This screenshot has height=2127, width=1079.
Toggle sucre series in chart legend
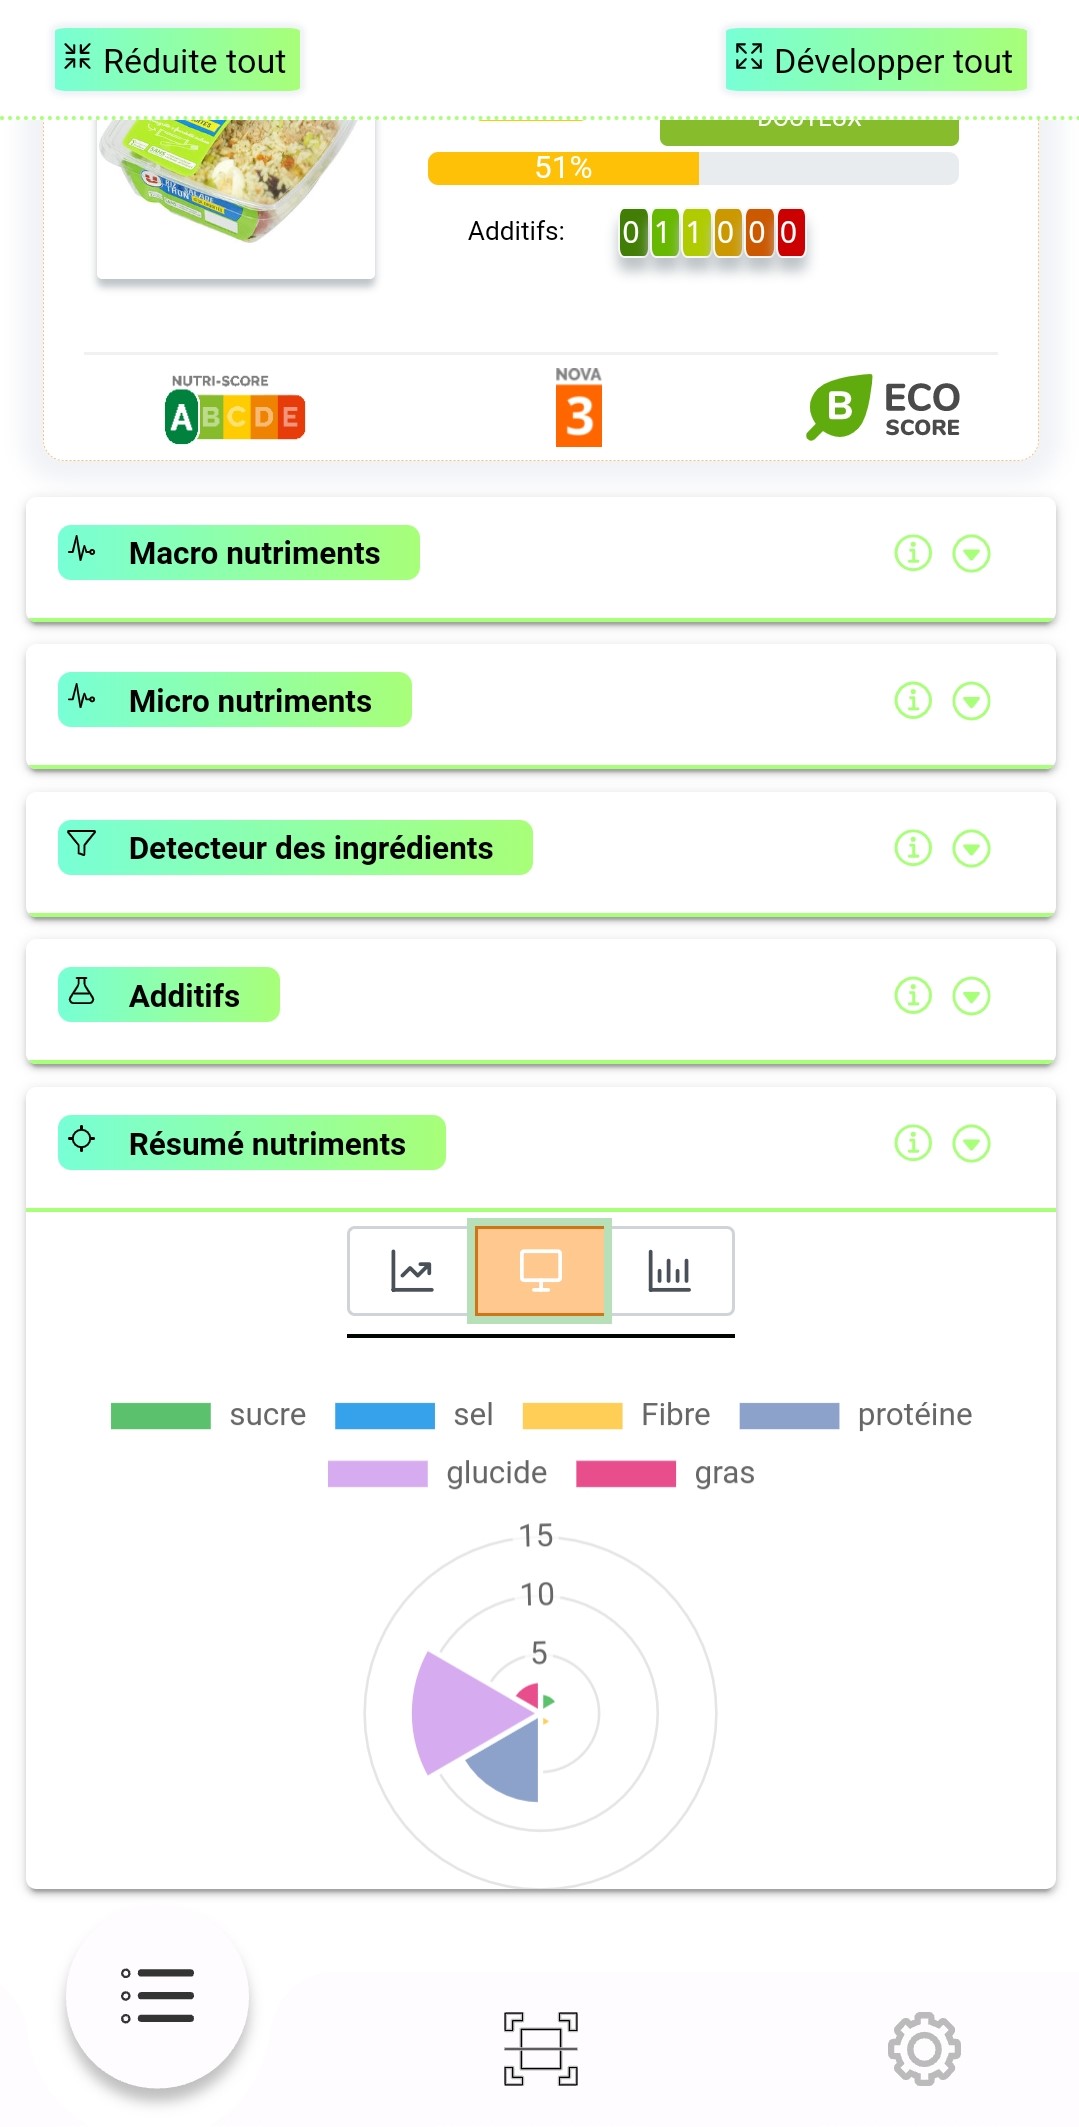(209, 1415)
